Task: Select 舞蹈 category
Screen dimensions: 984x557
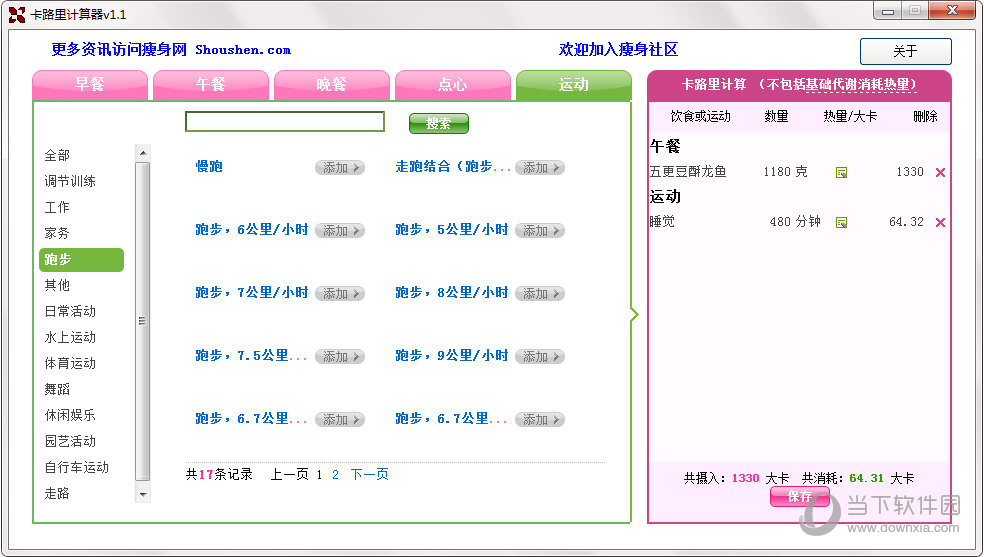Action: point(57,390)
